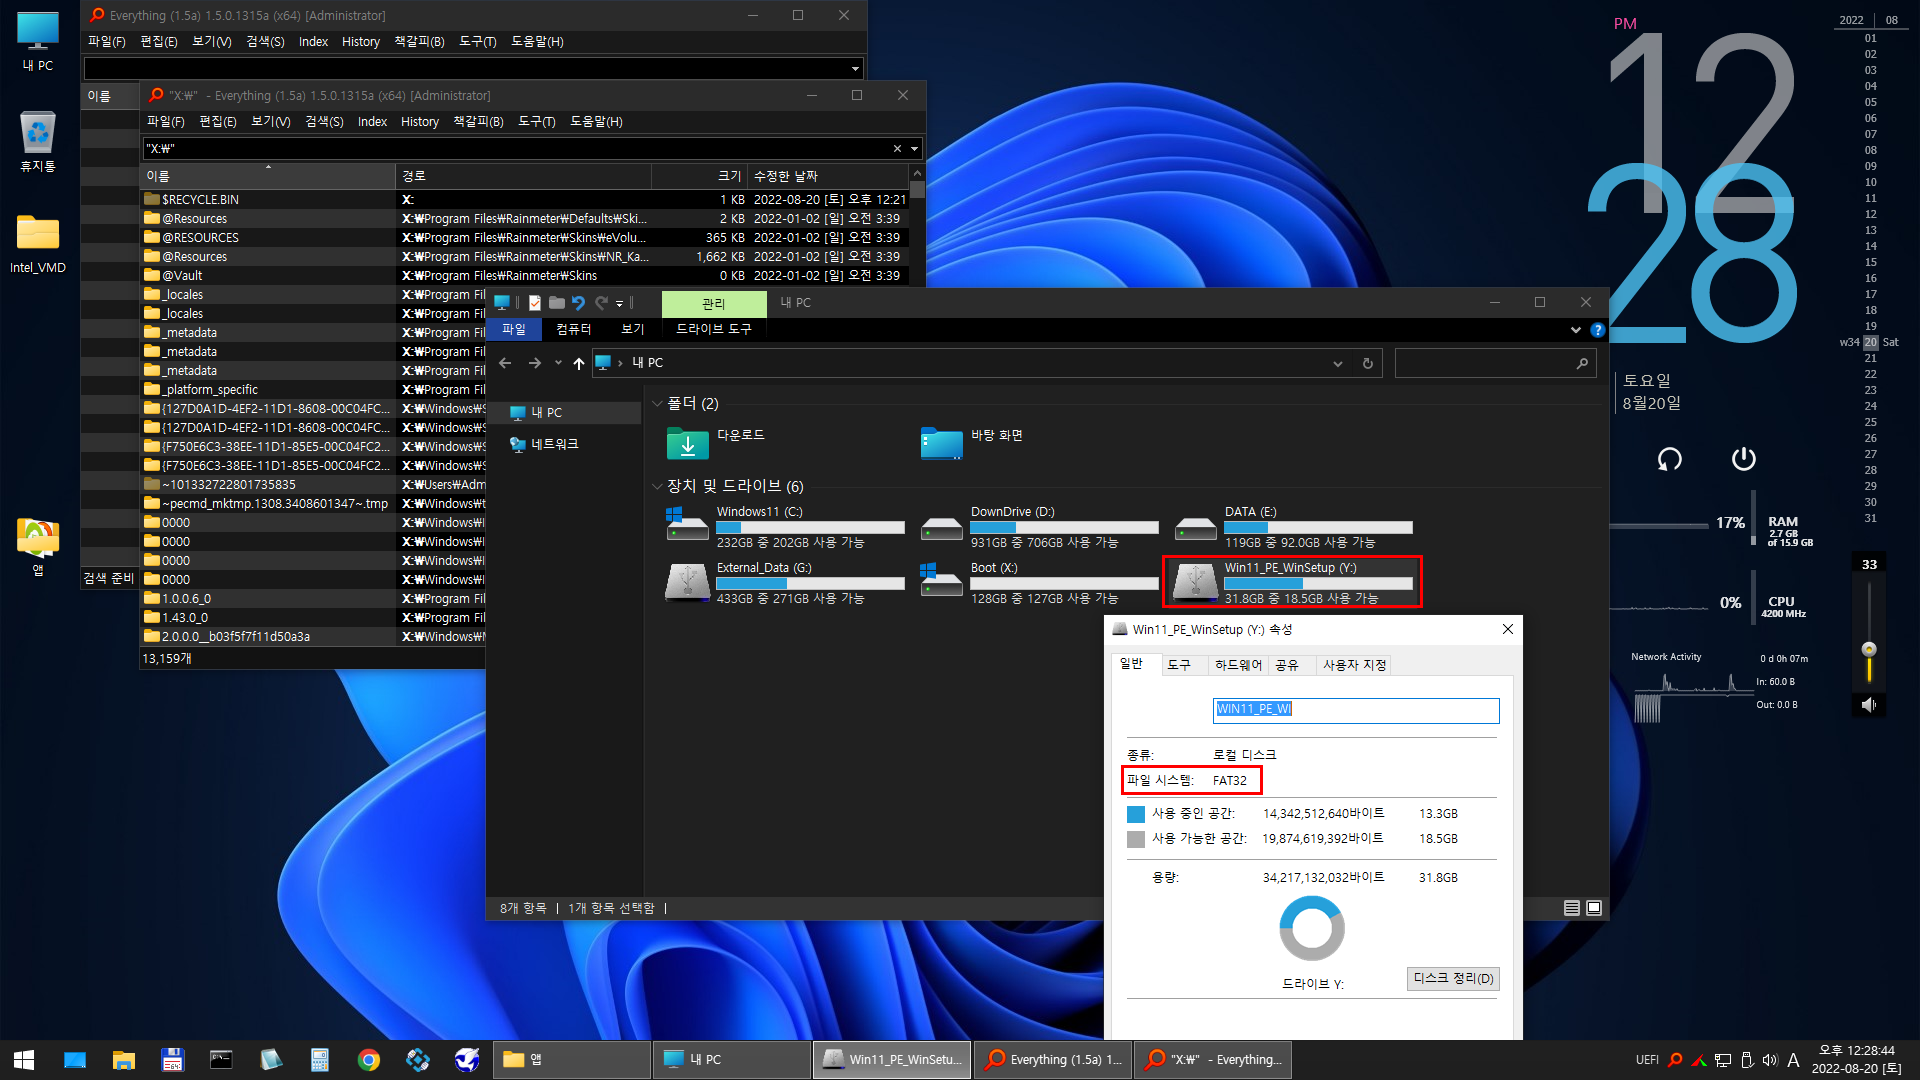Select 내 PC in Explorer navigation pane
Viewport: 1920px width, 1080px height.
(x=546, y=413)
